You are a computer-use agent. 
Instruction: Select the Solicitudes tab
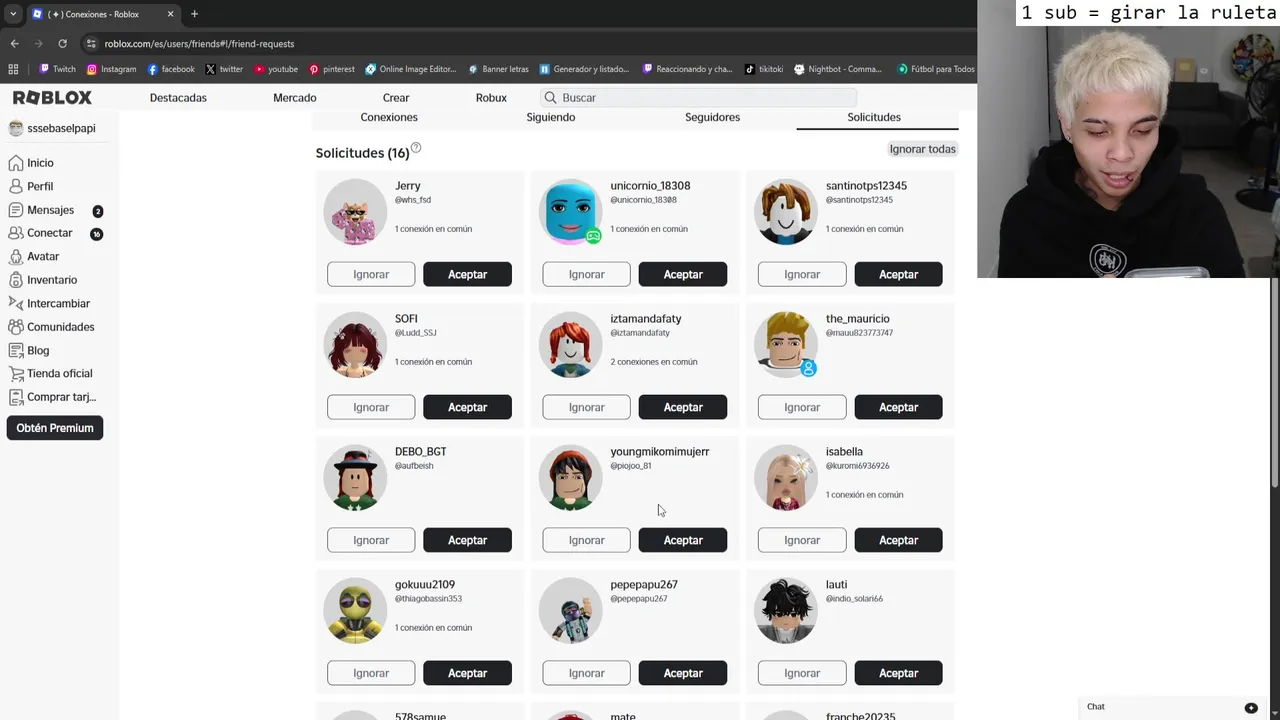874,117
